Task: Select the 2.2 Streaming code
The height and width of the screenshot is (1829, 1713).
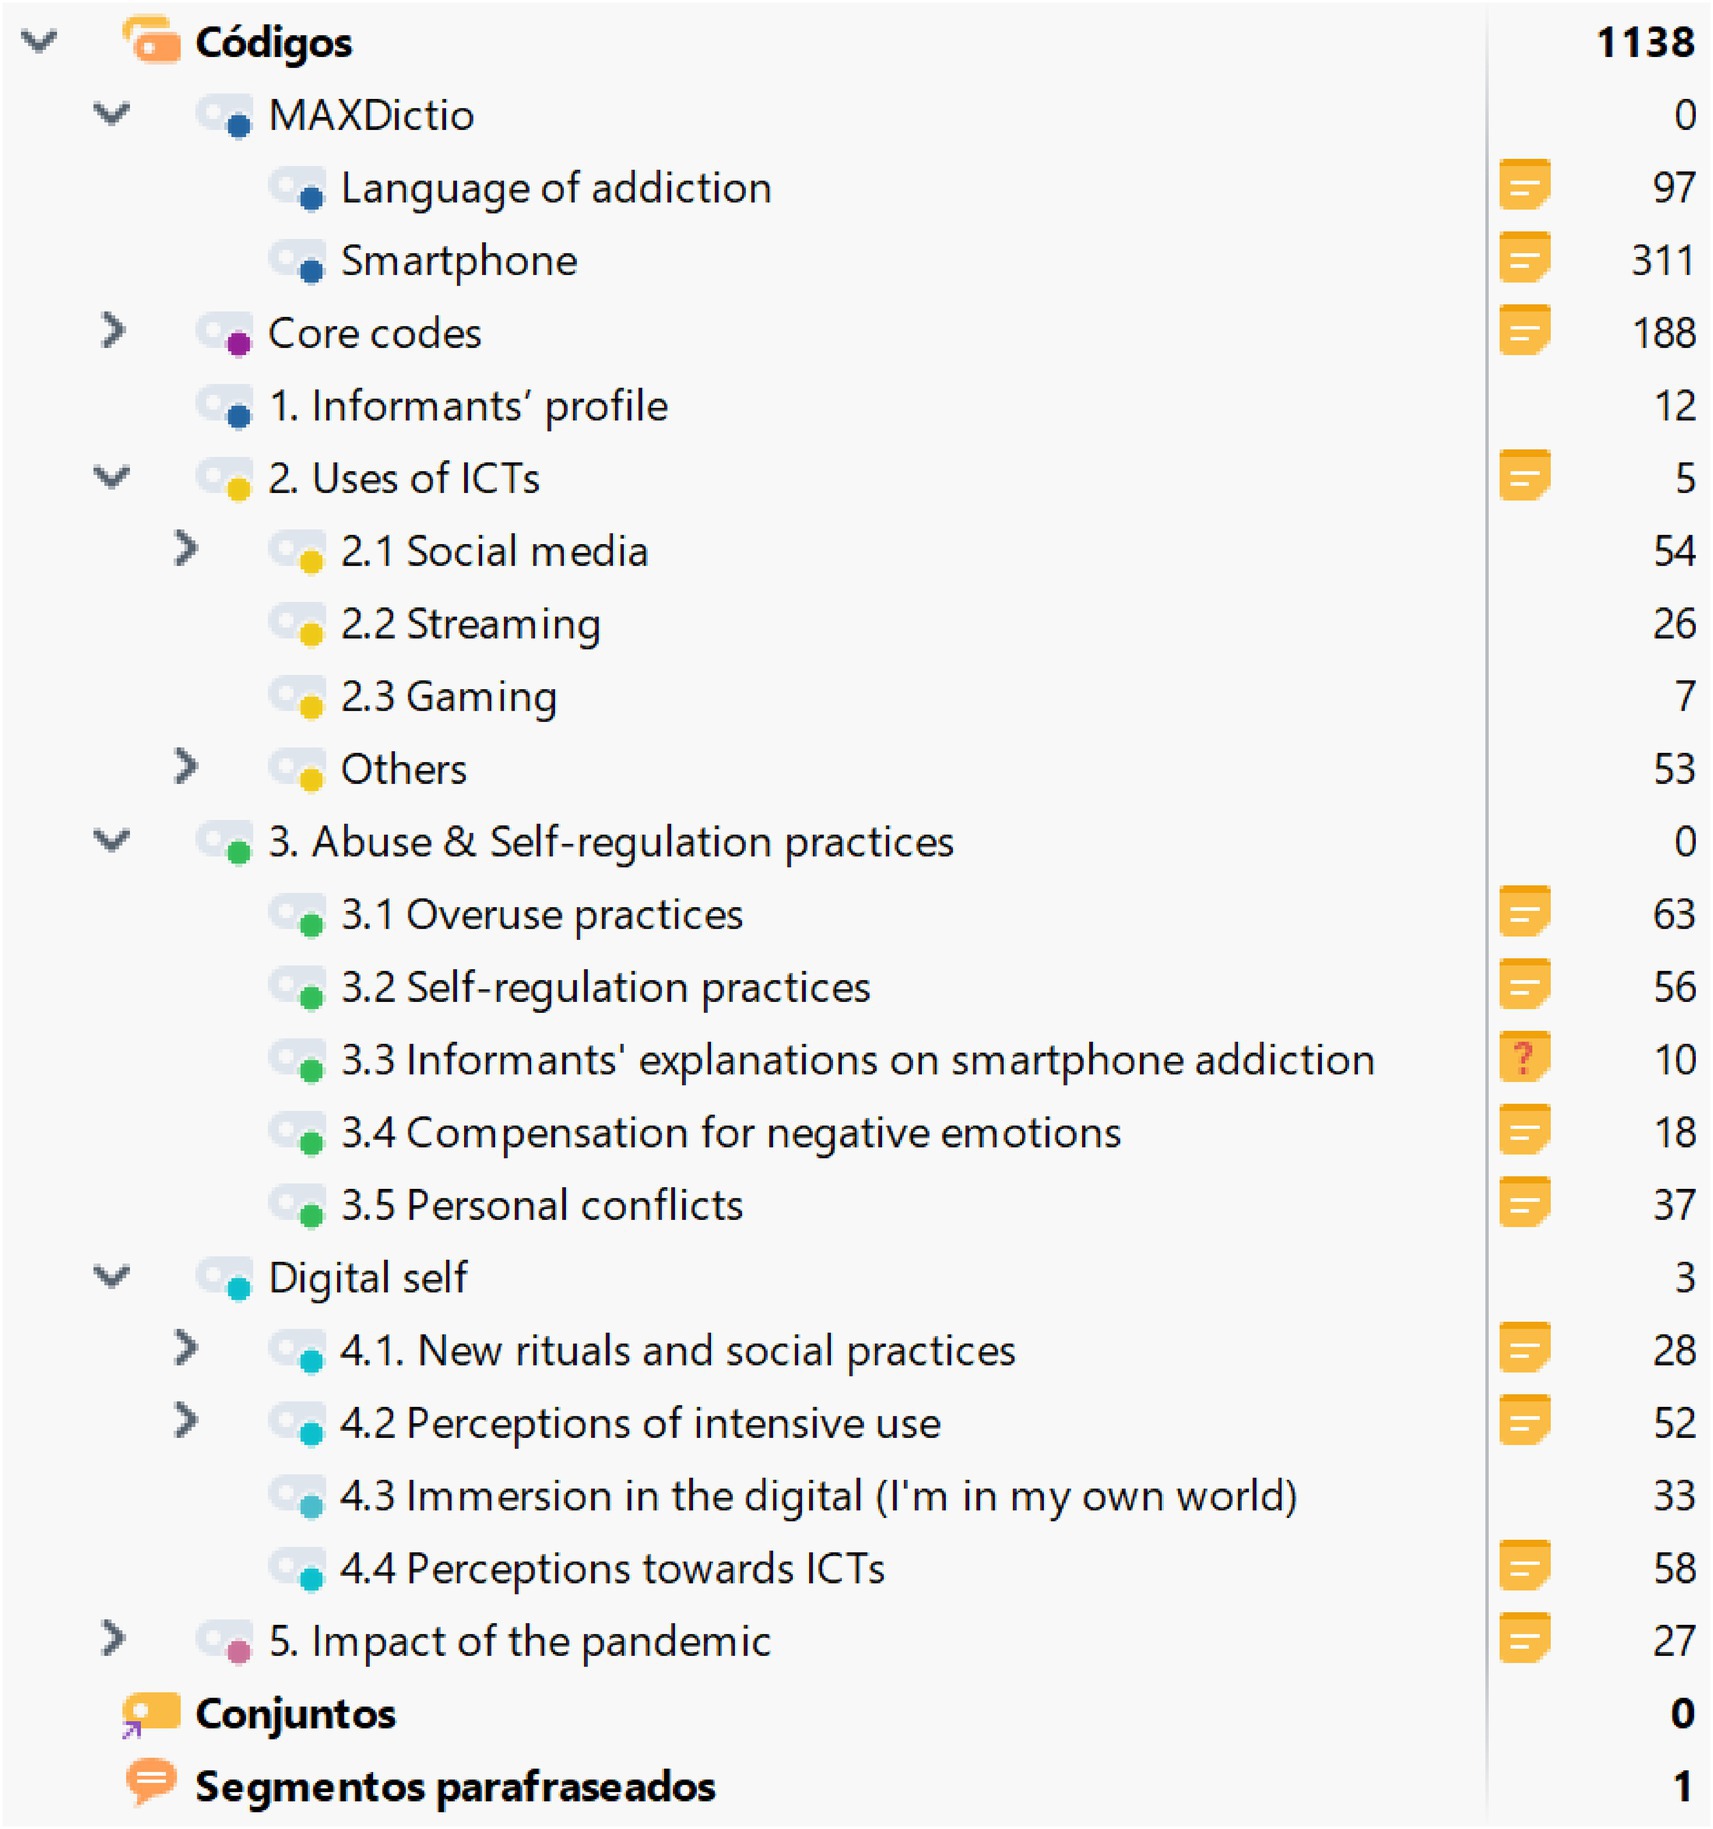Action: [x=470, y=624]
